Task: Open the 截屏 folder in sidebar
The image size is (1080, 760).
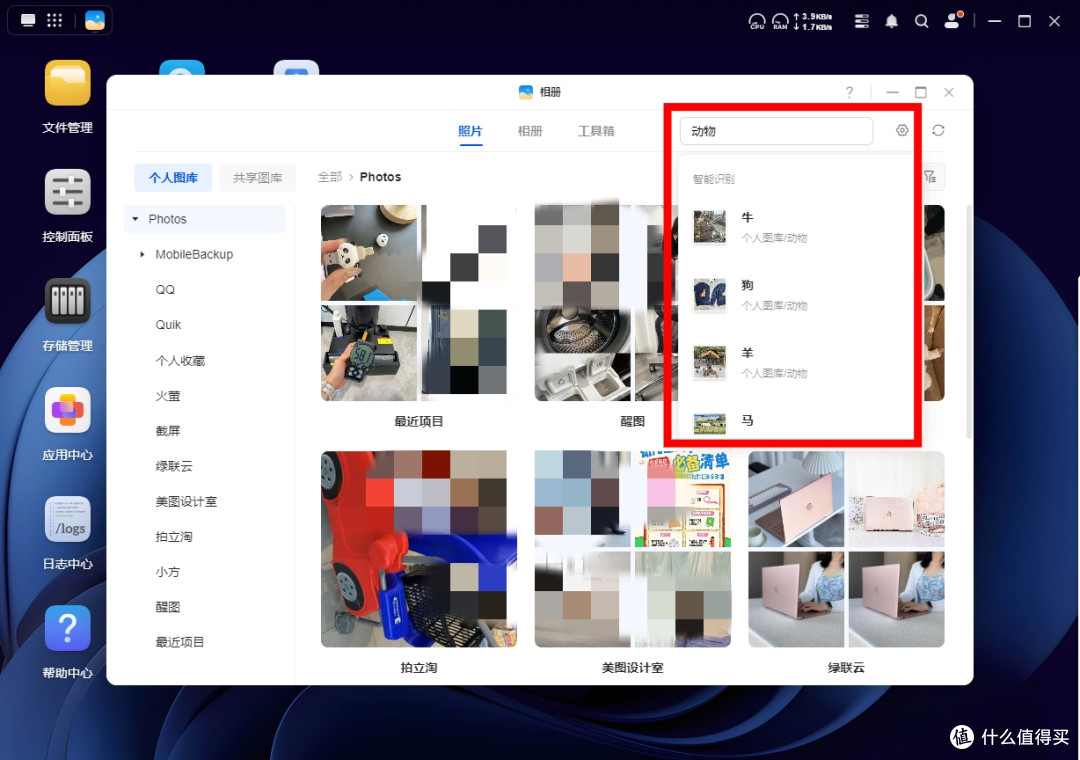Action: tap(168, 431)
